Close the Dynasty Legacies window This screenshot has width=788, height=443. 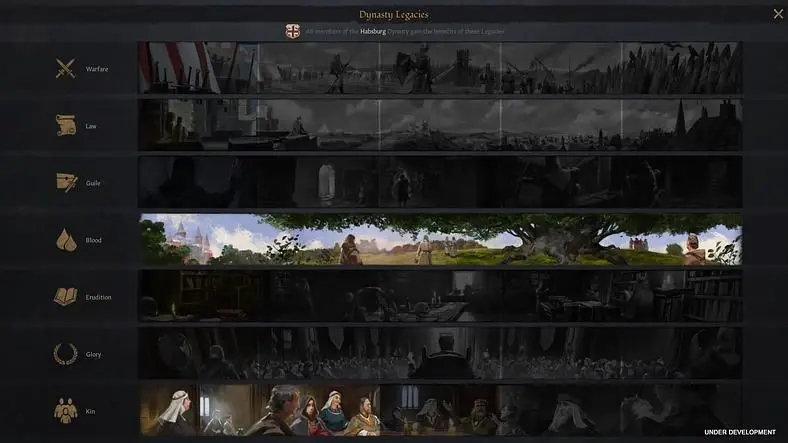click(x=778, y=14)
